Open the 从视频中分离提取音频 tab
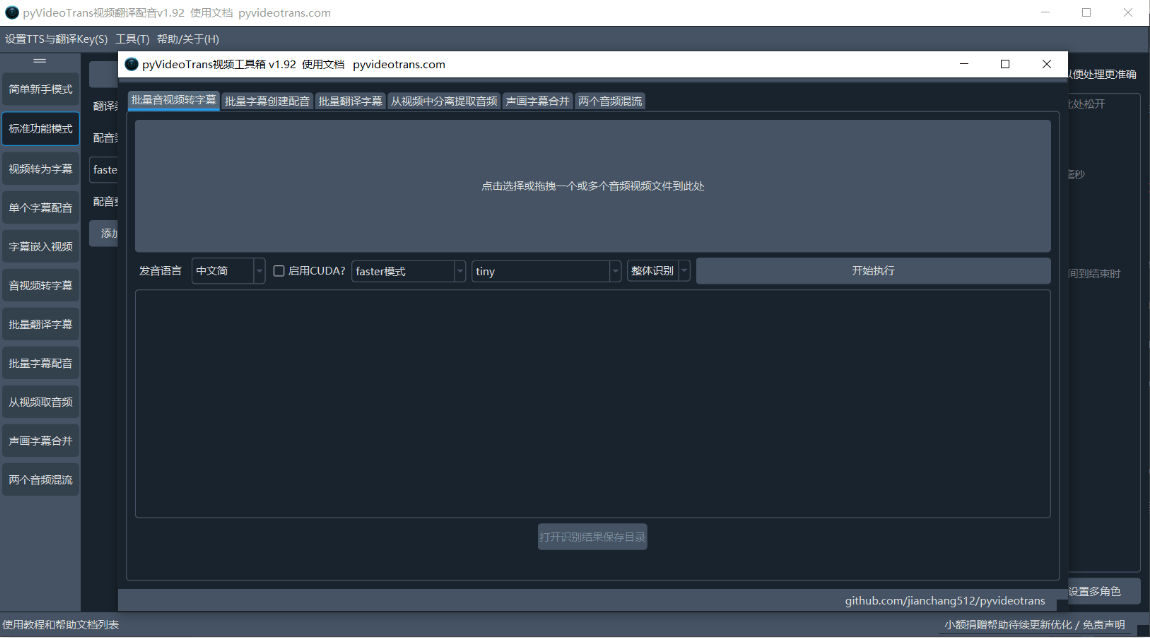This screenshot has width=1150, height=638. point(443,101)
